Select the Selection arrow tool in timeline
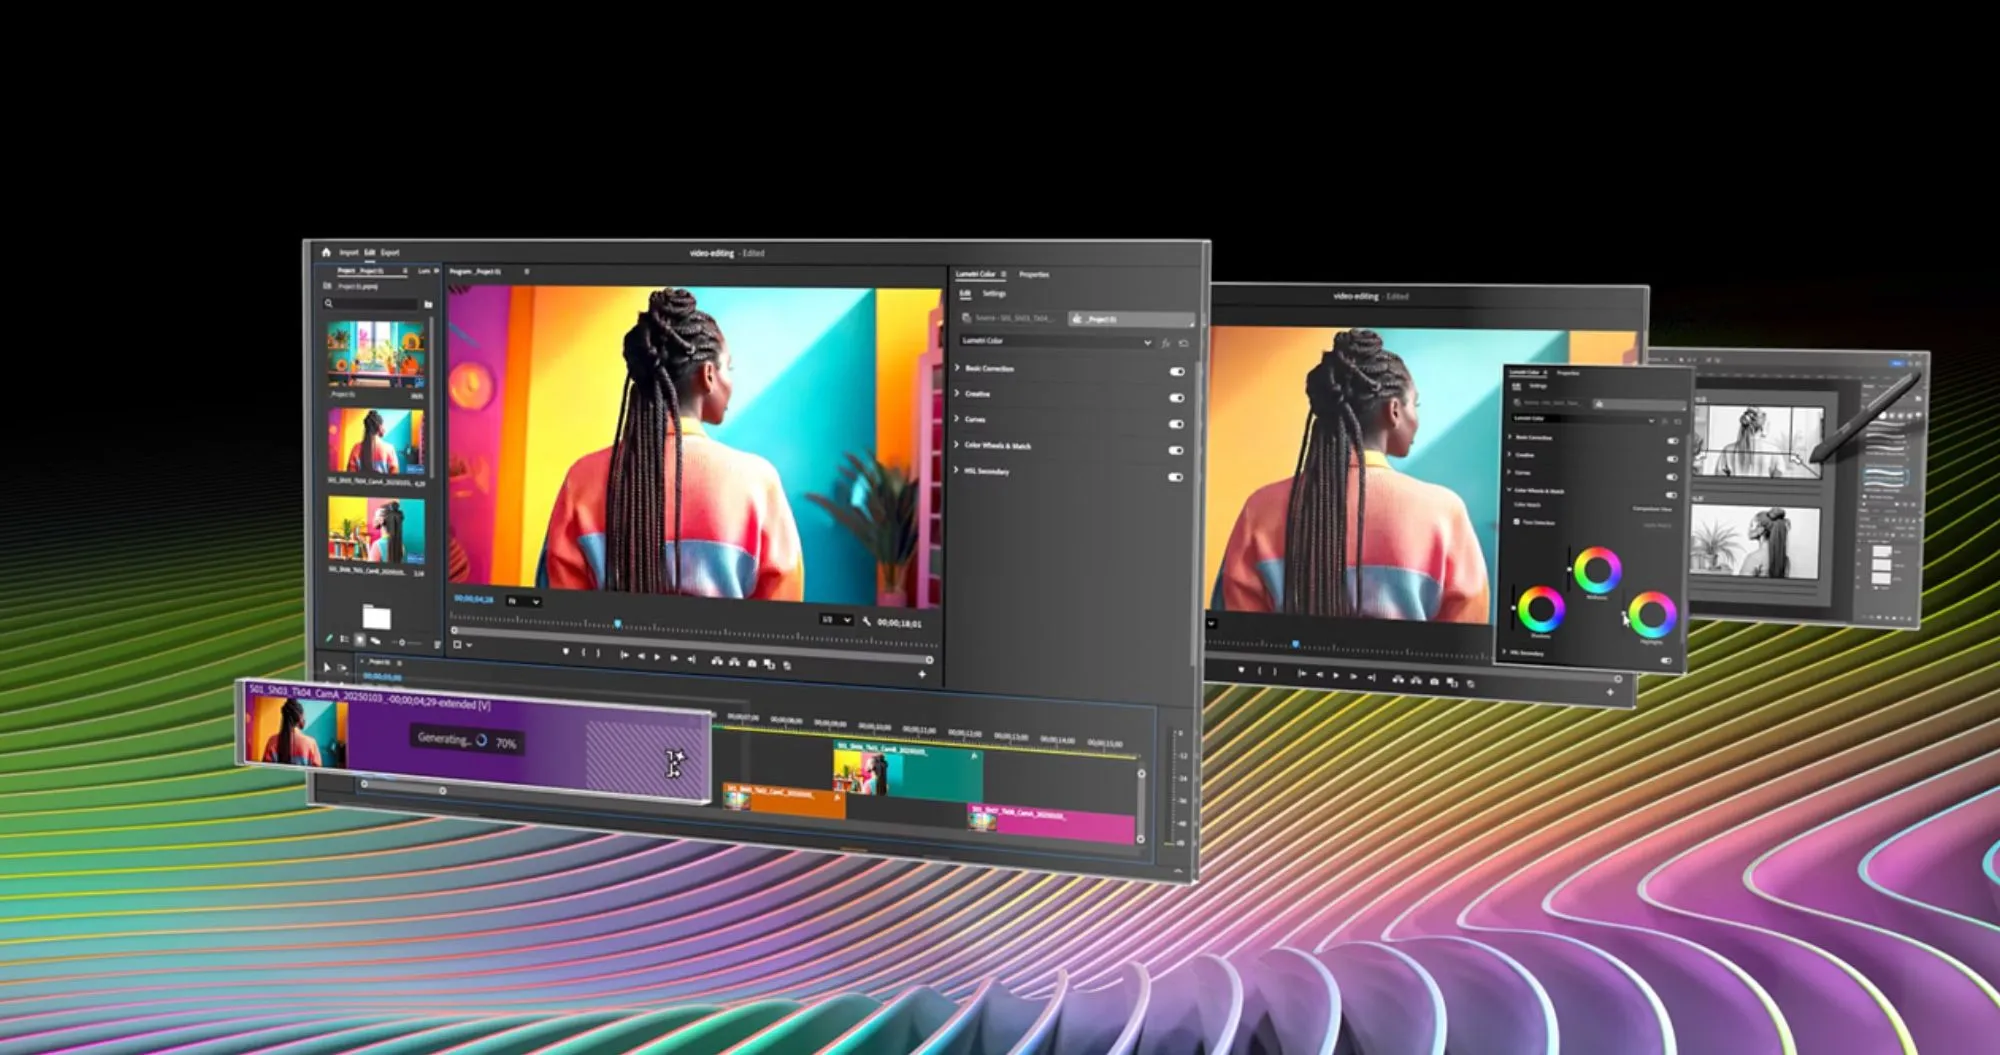The height and width of the screenshot is (1055, 2000). 327,667
